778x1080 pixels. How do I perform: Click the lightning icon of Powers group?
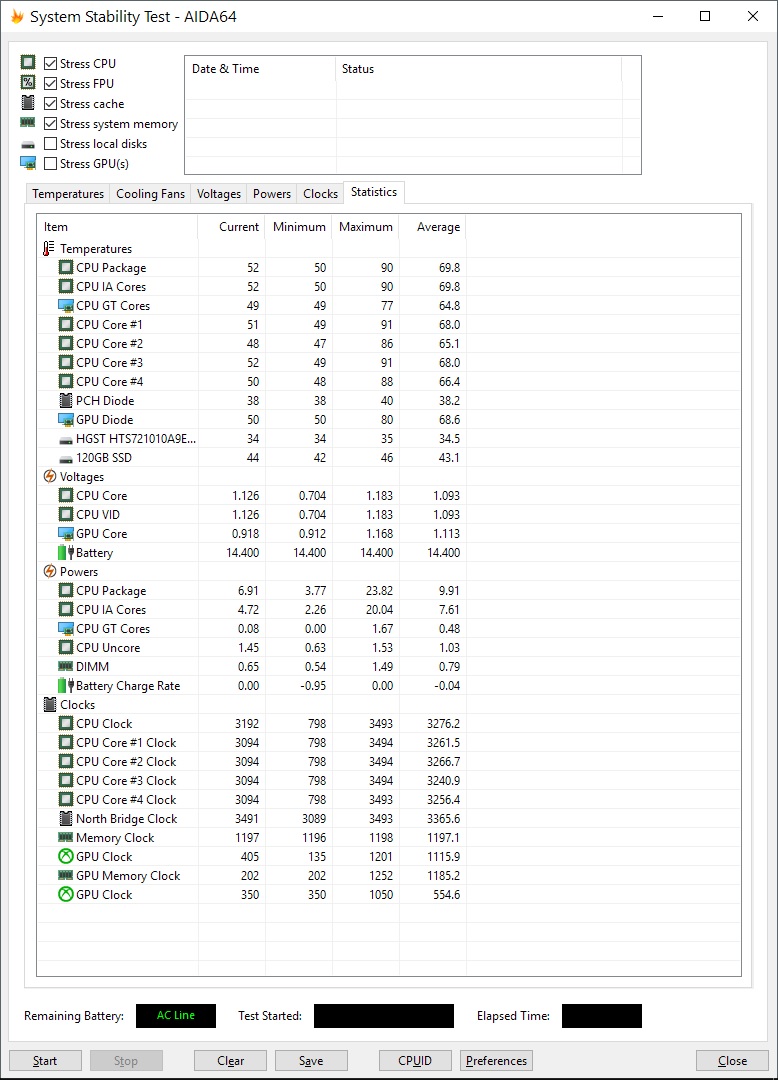point(50,571)
